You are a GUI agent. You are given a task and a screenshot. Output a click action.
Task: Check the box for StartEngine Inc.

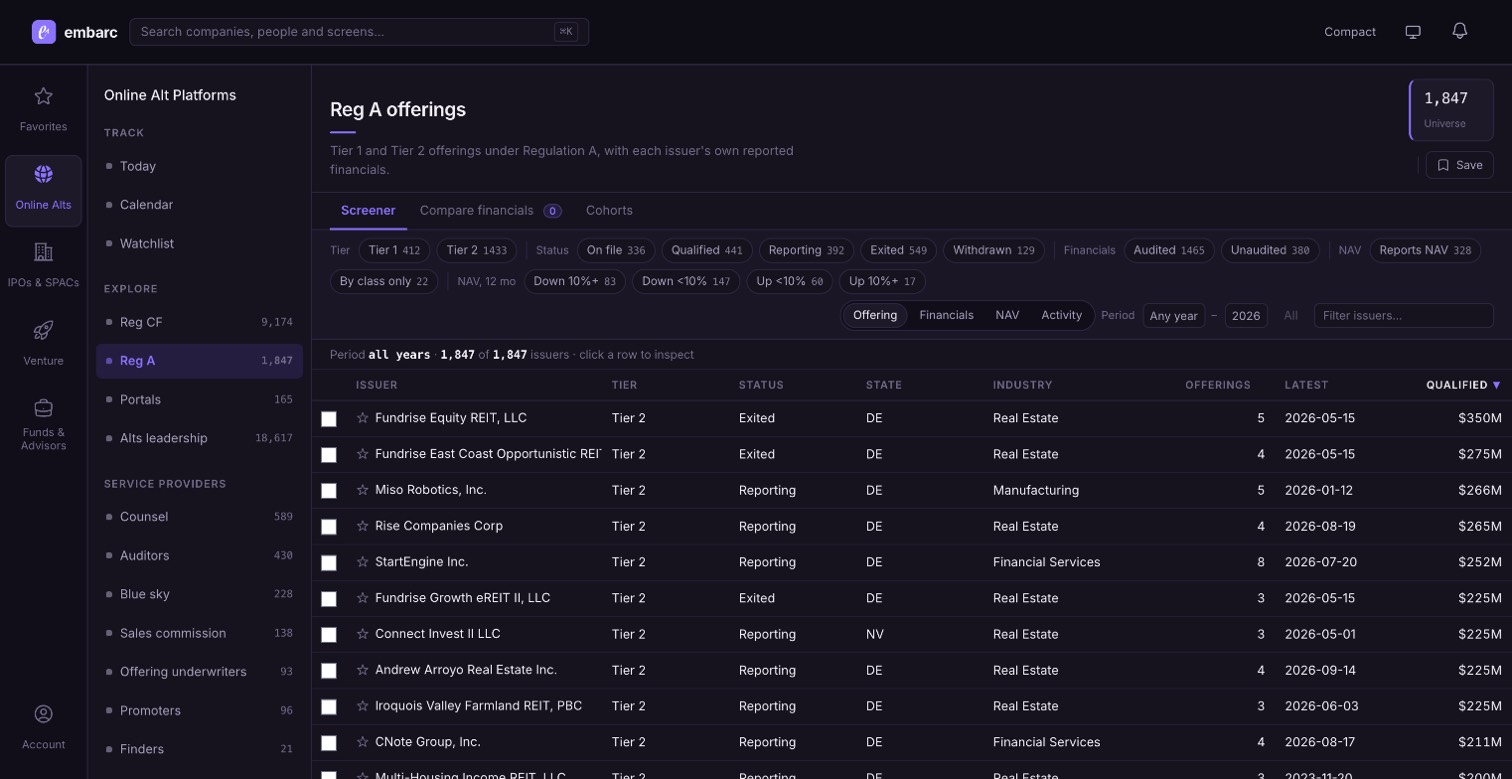coord(329,563)
